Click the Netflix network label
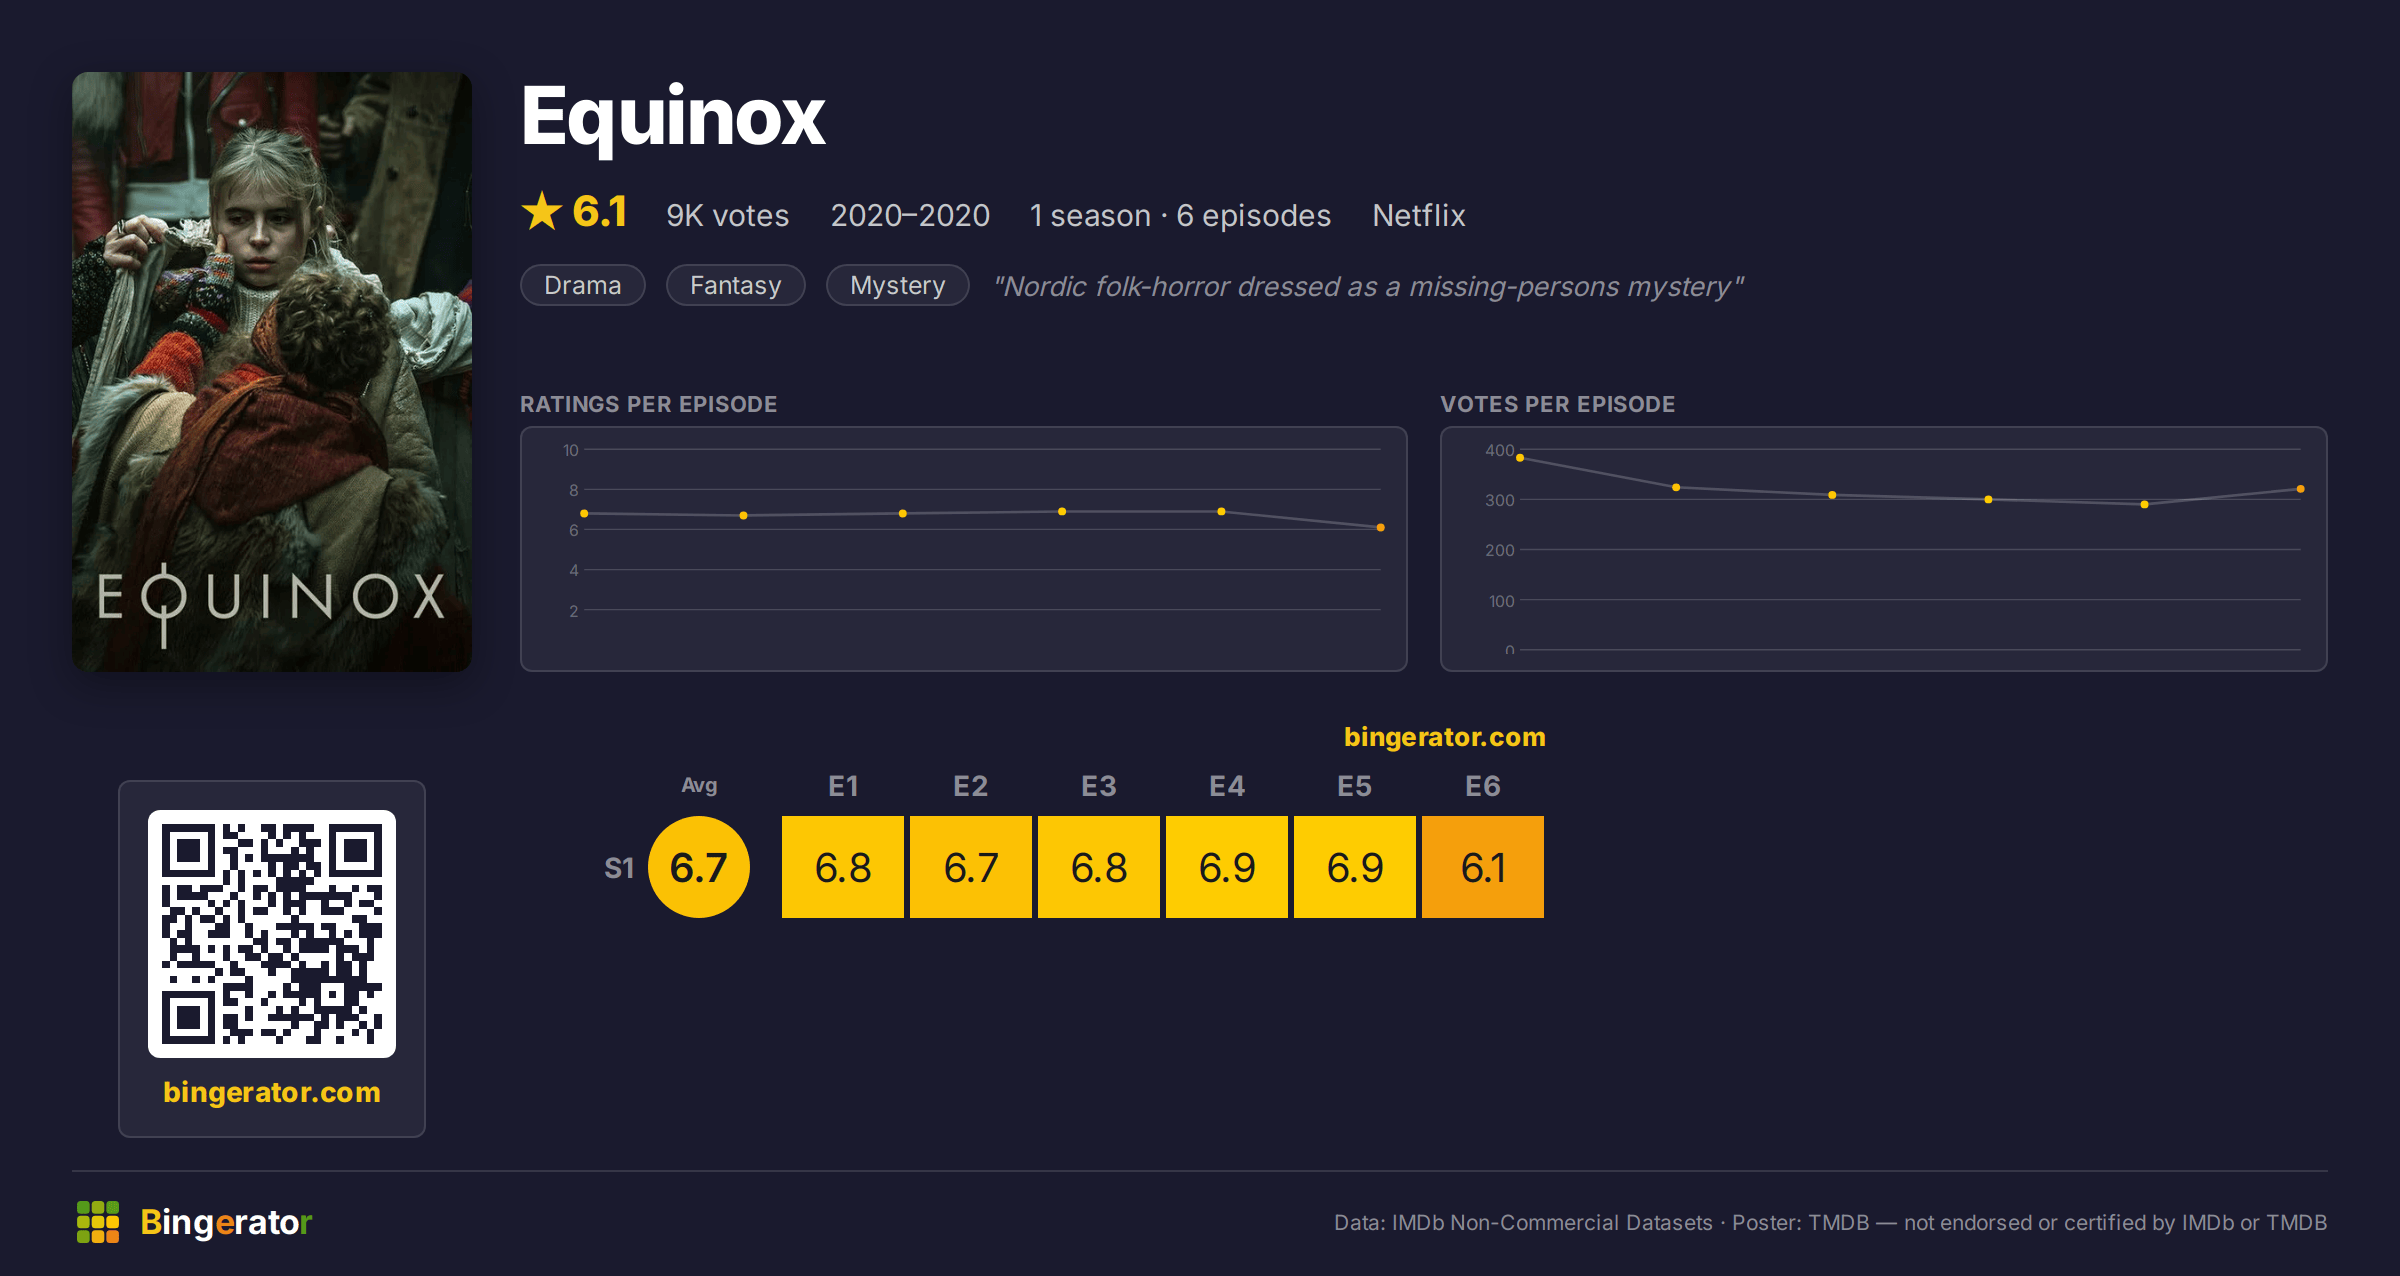This screenshot has height=1276, width=2400. tap(1419, 215)
